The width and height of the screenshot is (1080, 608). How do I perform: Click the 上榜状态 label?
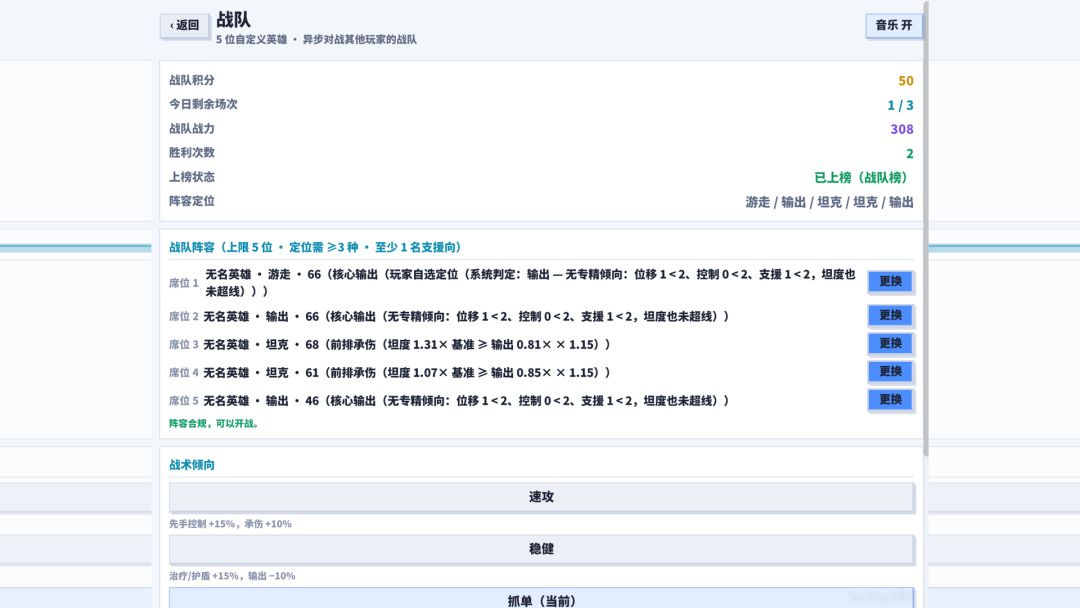[x=192, y=177]
